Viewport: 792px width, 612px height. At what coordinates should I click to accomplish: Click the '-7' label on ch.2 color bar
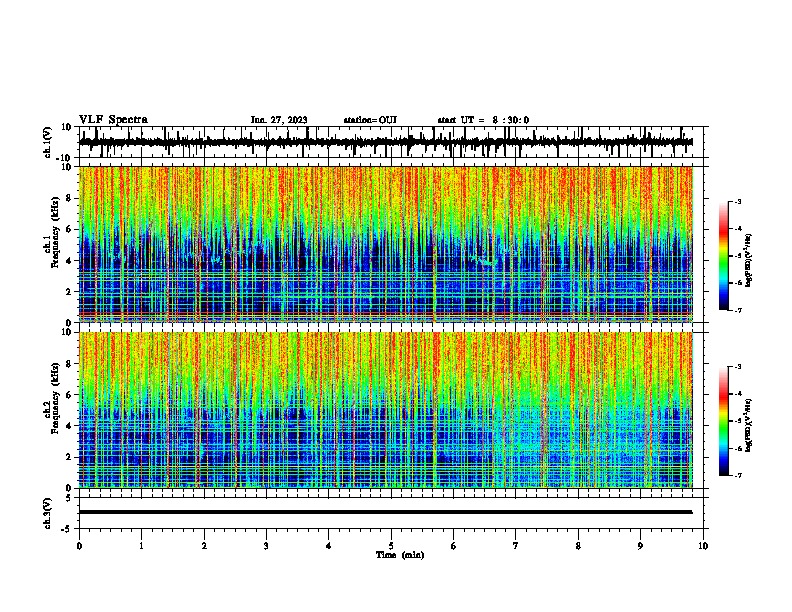(737, 475)
